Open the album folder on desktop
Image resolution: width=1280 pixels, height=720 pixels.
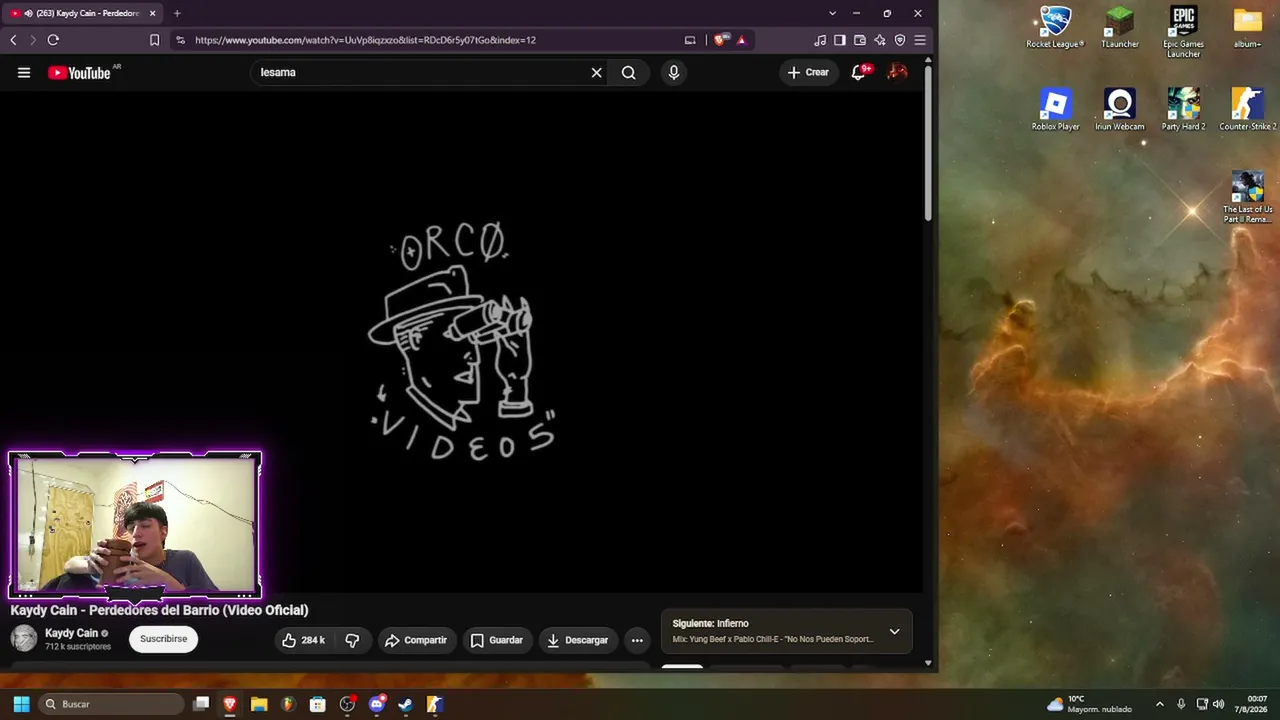[1247, 28]
